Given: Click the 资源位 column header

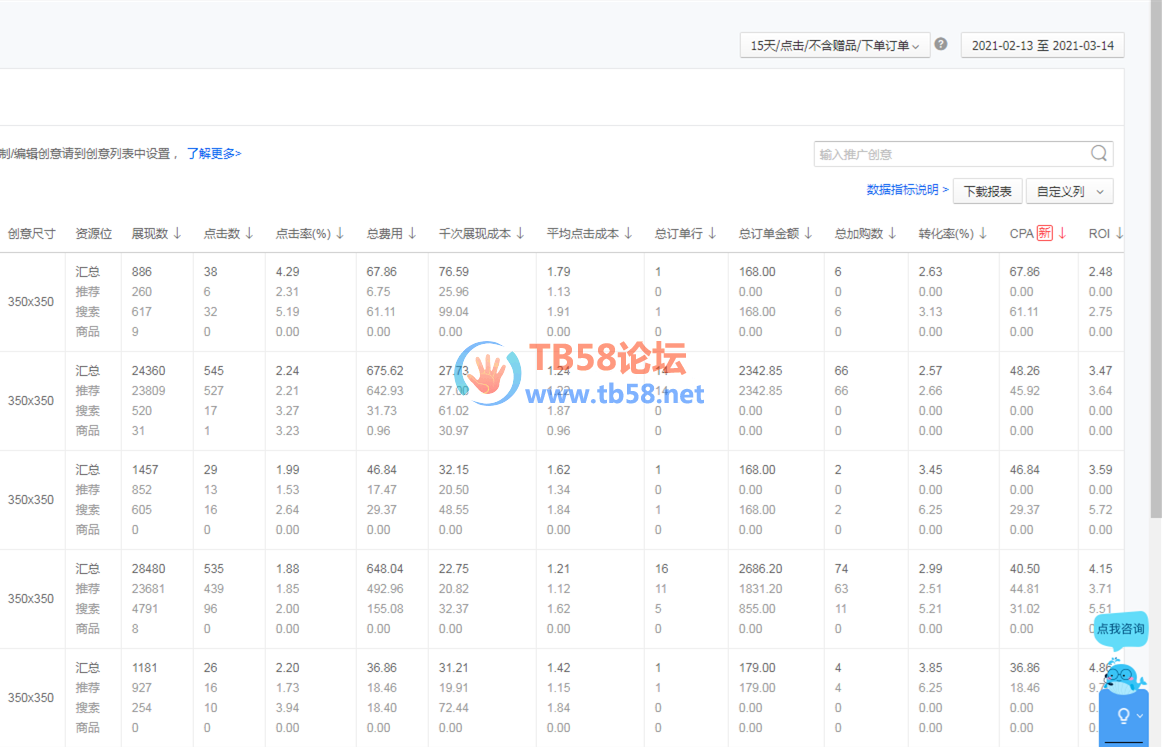Looking at the screenshot, I should tap(93, 233).
